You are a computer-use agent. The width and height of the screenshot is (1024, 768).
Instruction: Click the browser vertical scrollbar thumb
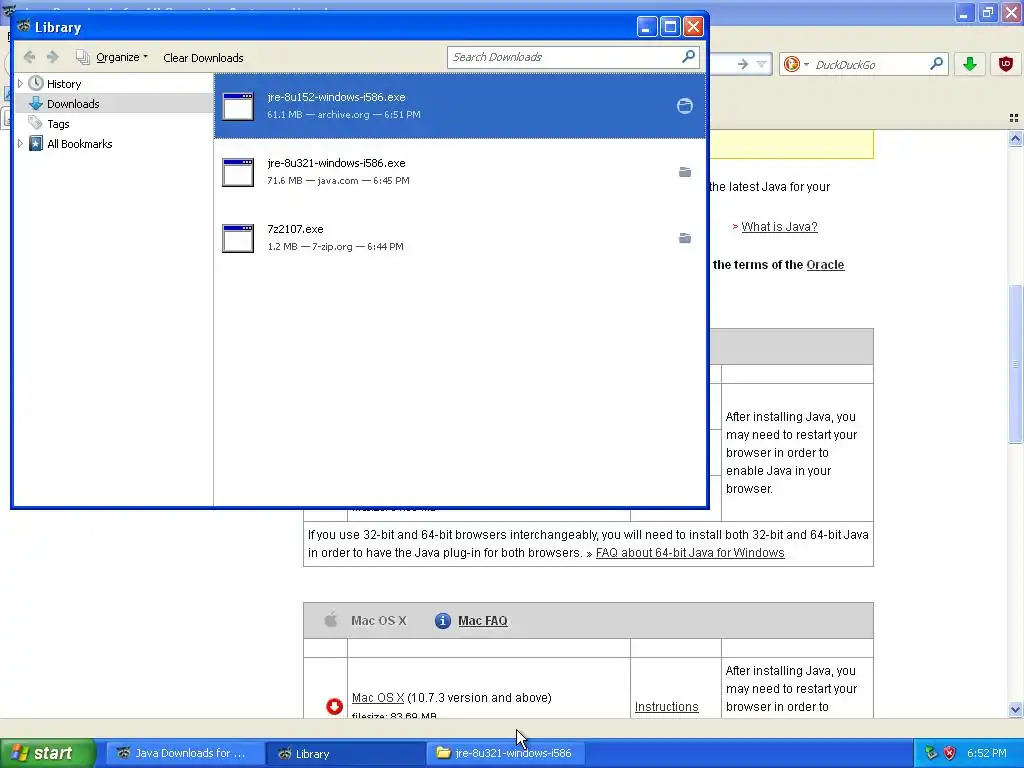point(1015,364)
